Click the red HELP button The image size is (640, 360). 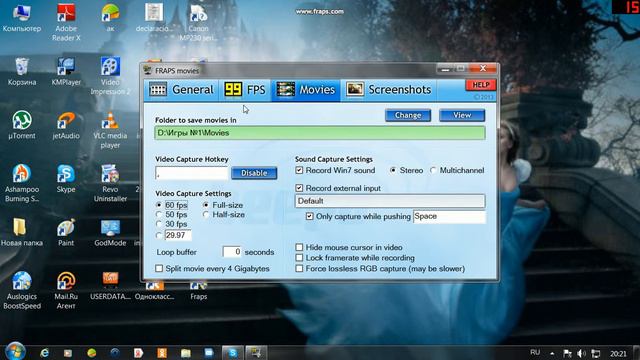[x=480, y=85]
